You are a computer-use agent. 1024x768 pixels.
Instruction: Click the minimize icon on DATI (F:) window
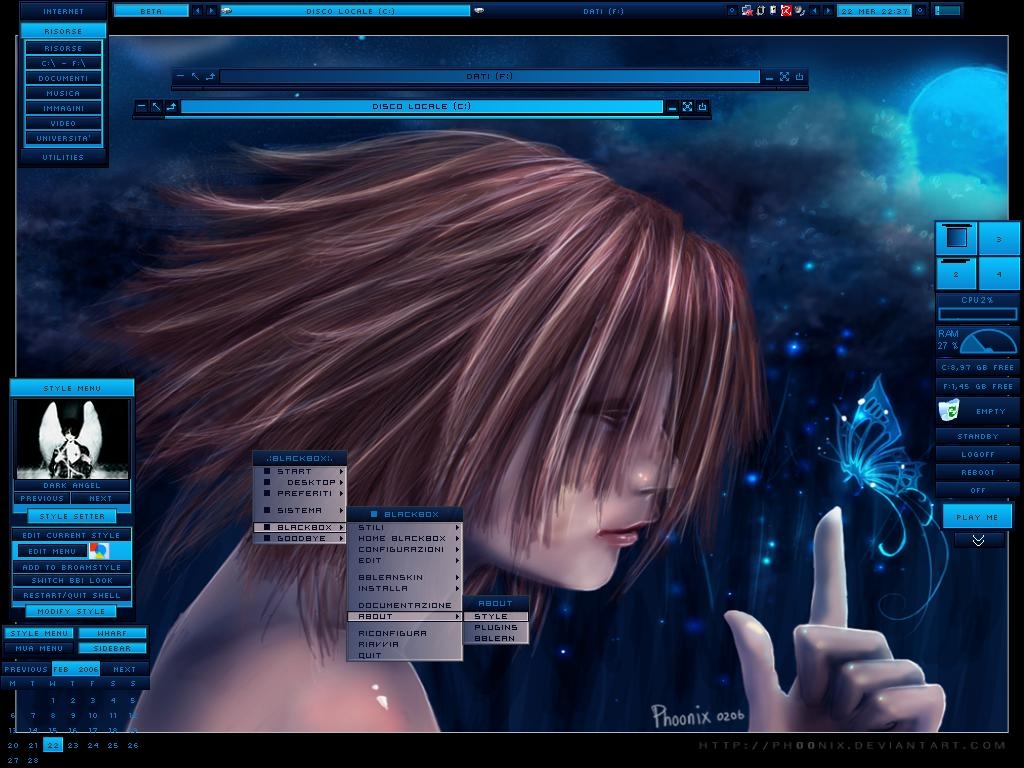pos(769,77)
